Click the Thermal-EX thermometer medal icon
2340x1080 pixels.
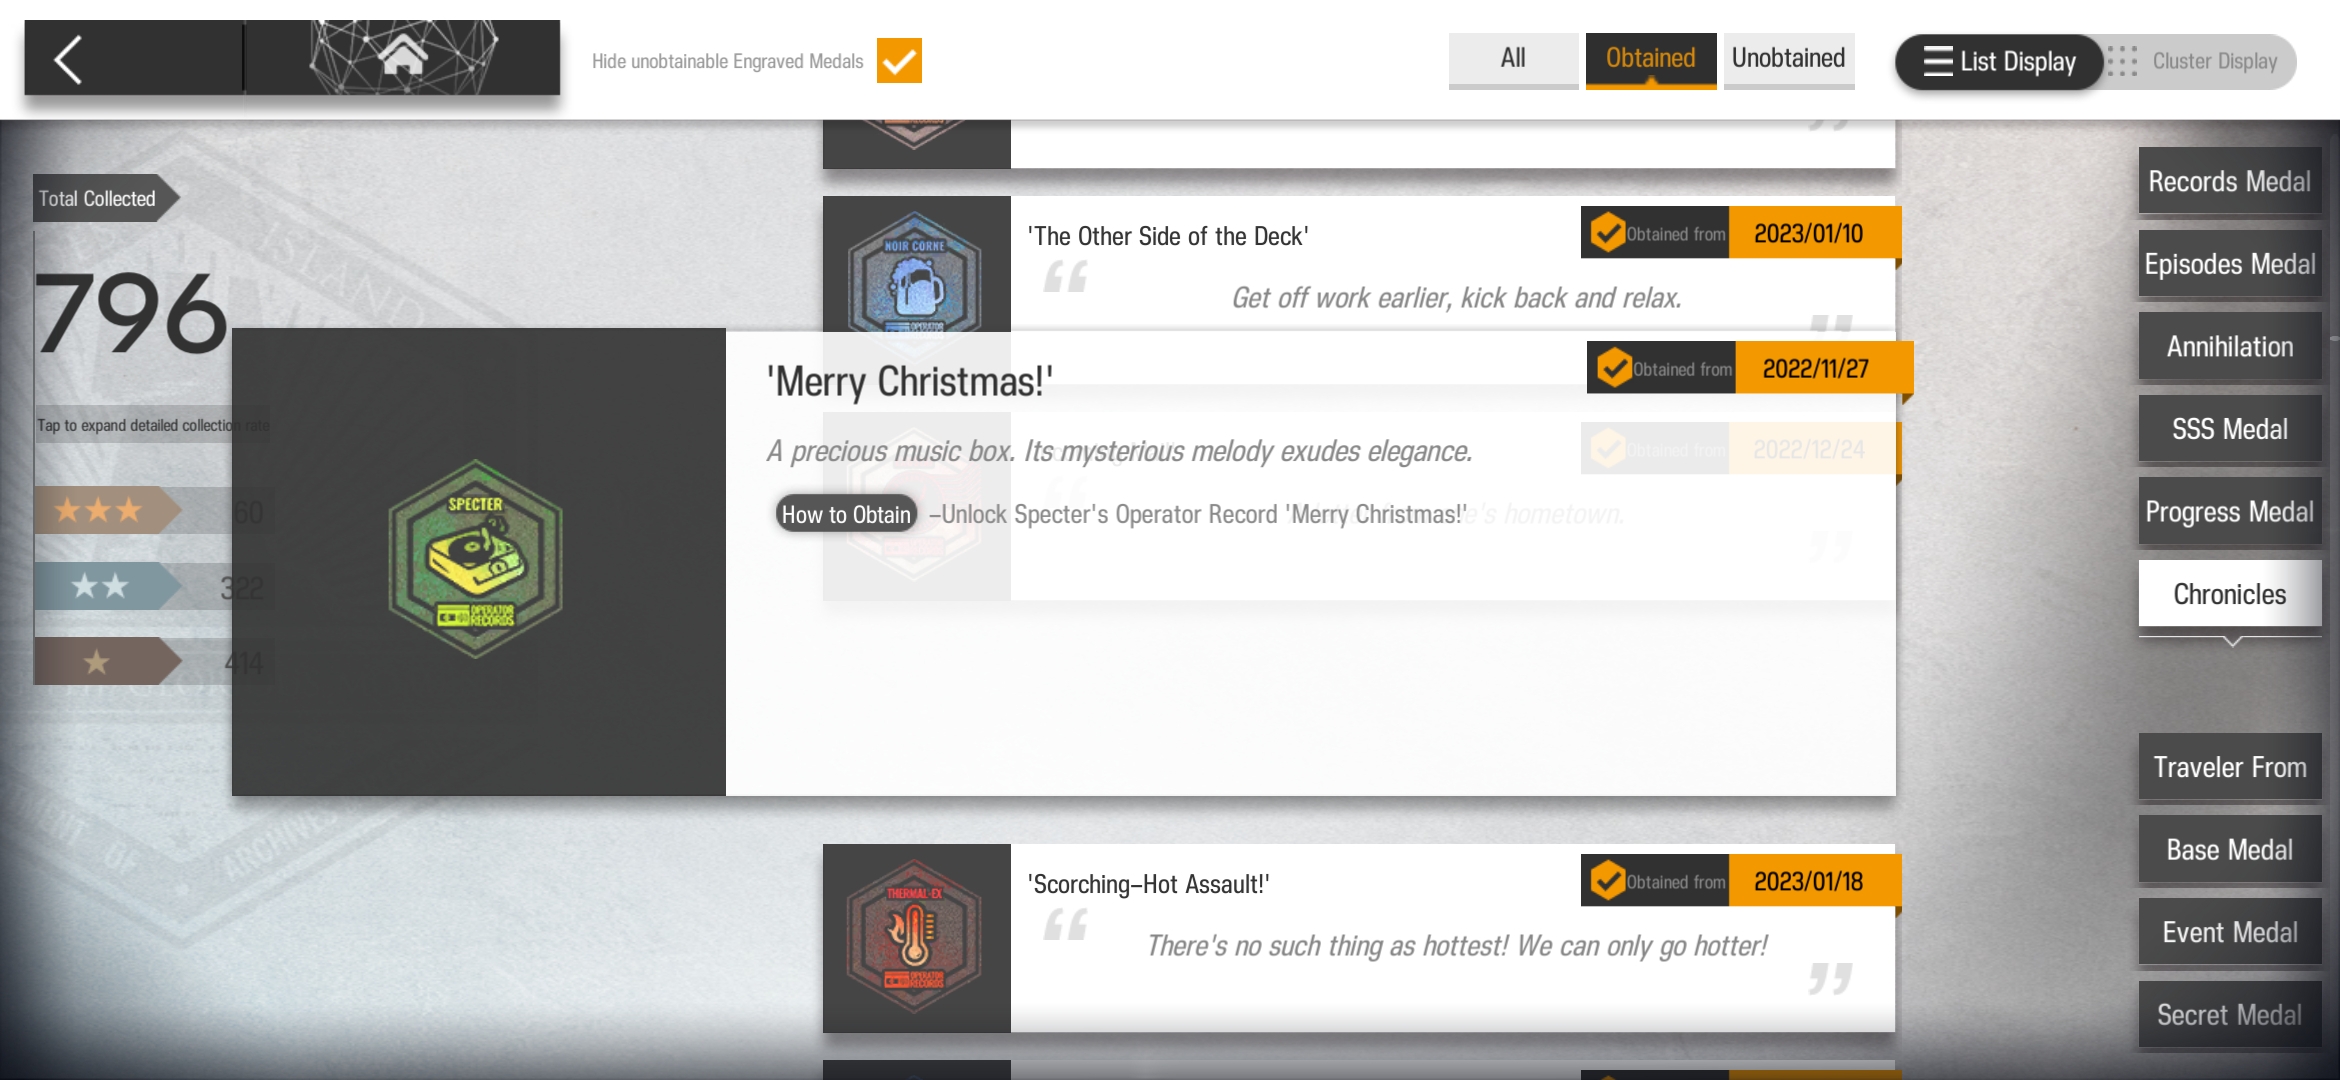tap(915, 937)
